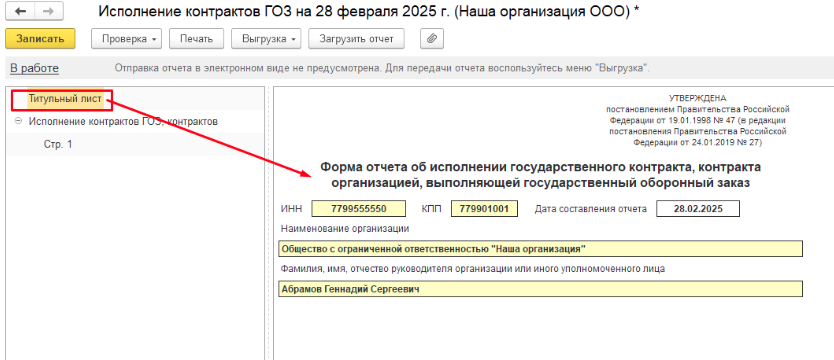Click the report date field 28.02.2025
The height and width of the screenshot is (360, 834).
698,209
